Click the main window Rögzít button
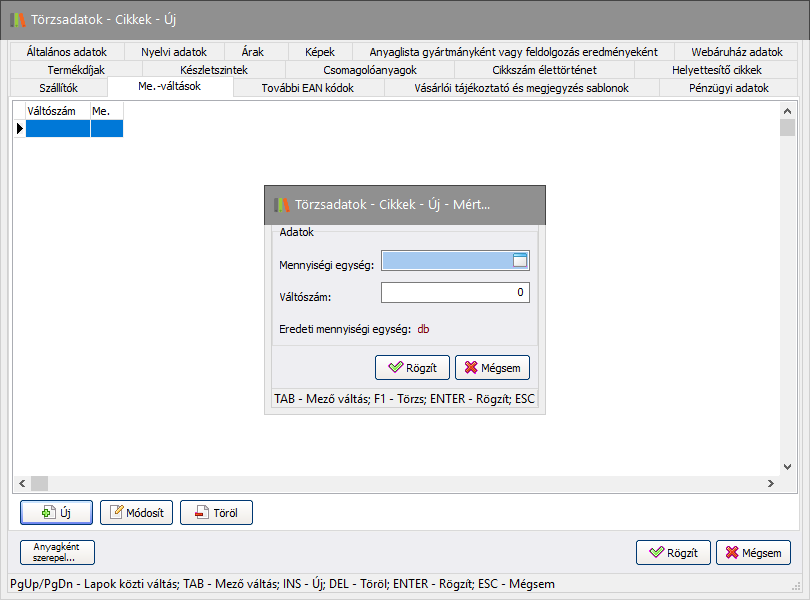 pos(673,552)
